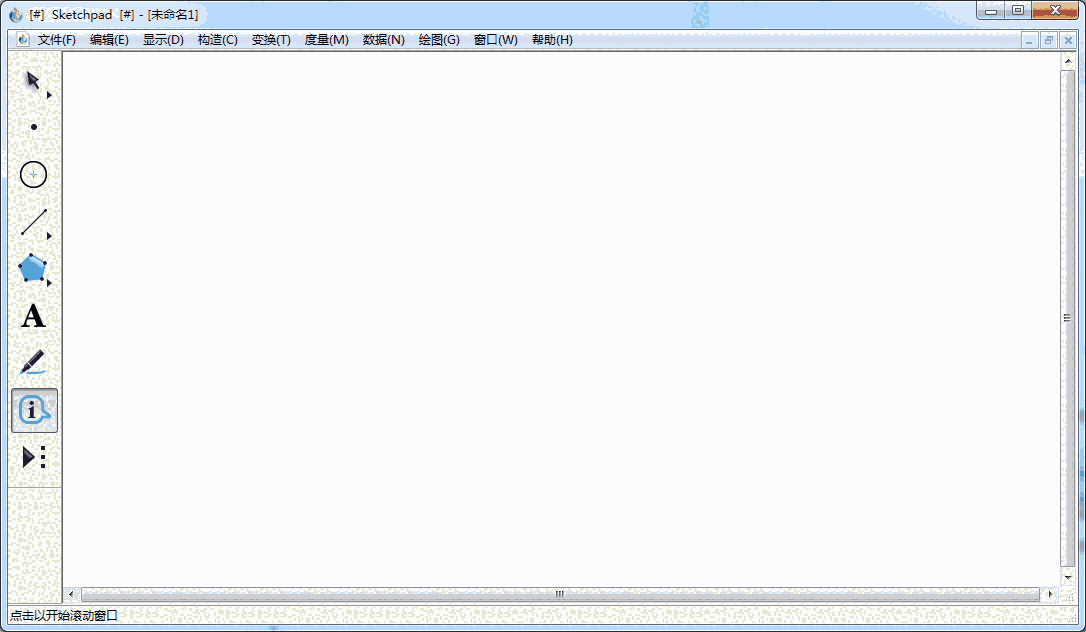Click the vertical scrollbar up arrow
Viewport: 1086px width, 632px height.
coord(1067,62)
